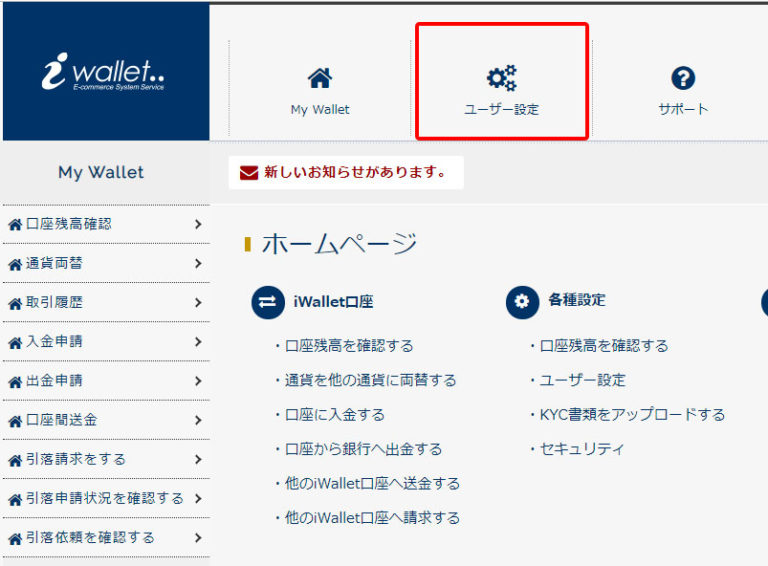768x566 pixels.
Task: Expand the 引落依頼を確認する chevron arrow
Action: tap(198, 538)
